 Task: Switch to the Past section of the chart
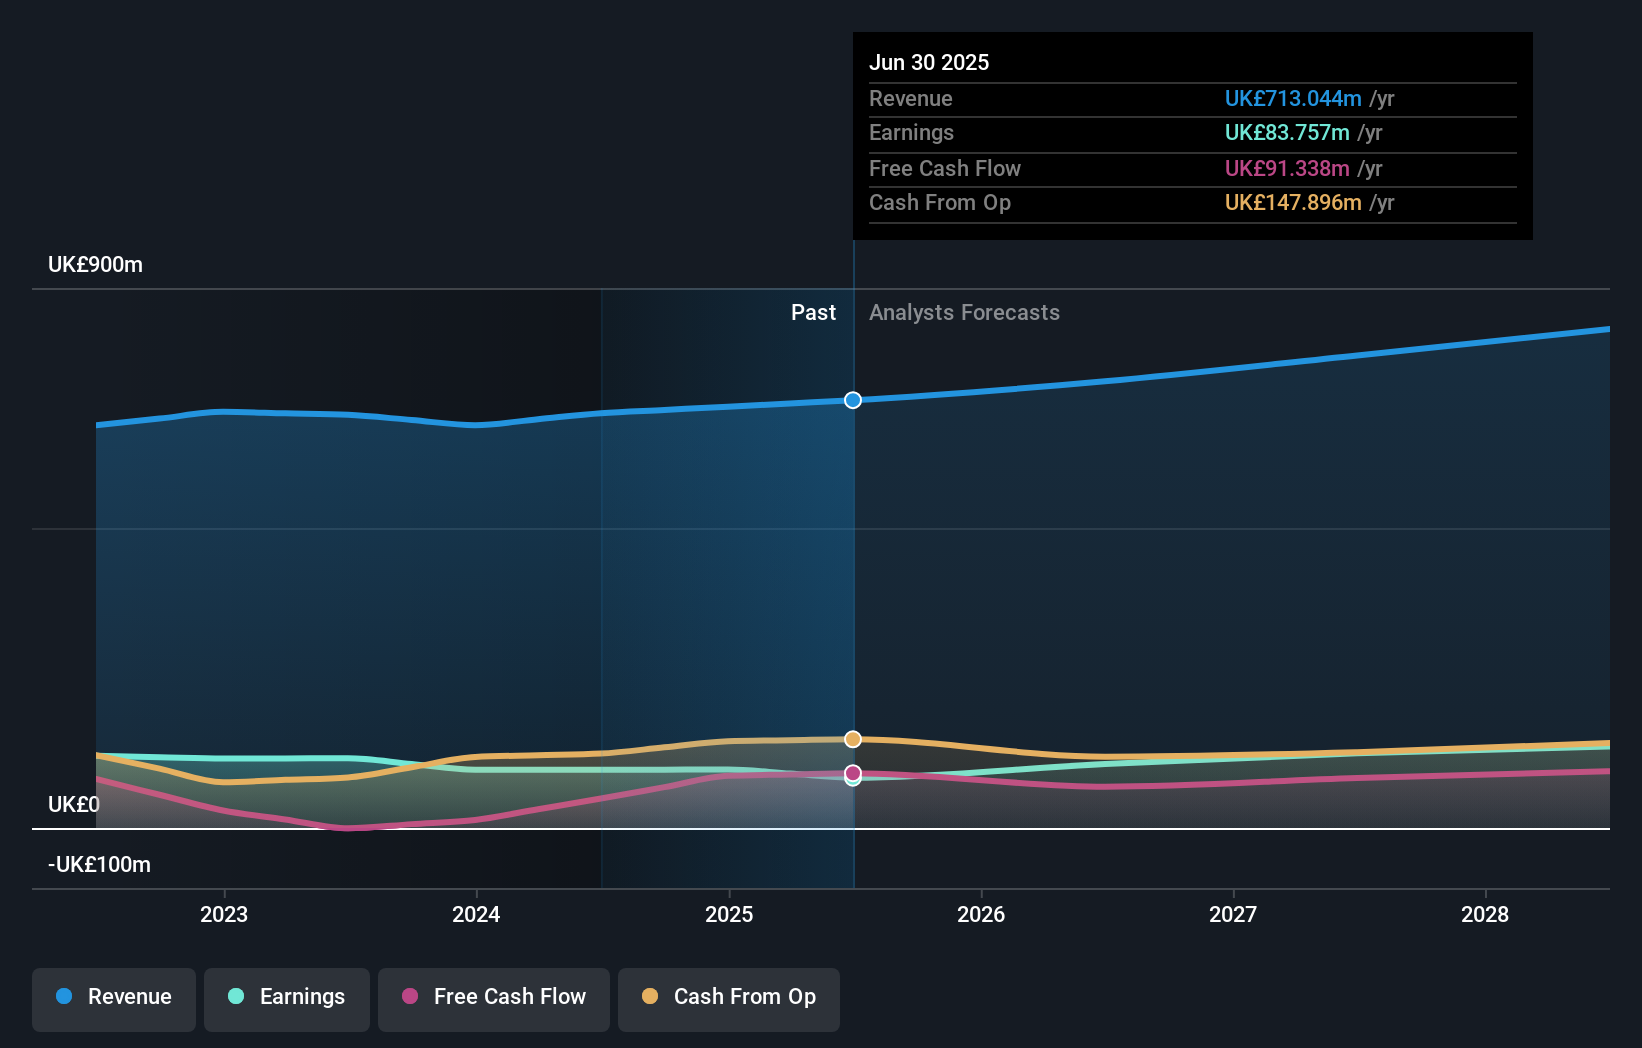click(x=813, y=312)
